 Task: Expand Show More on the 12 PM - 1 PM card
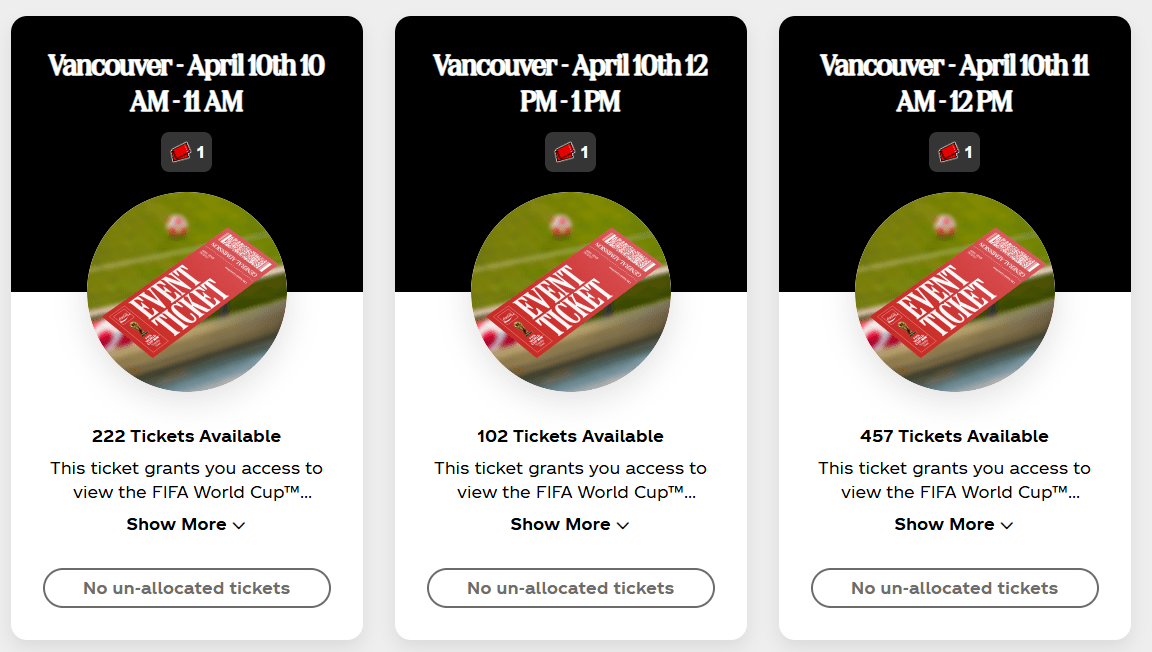coord(570,524)
